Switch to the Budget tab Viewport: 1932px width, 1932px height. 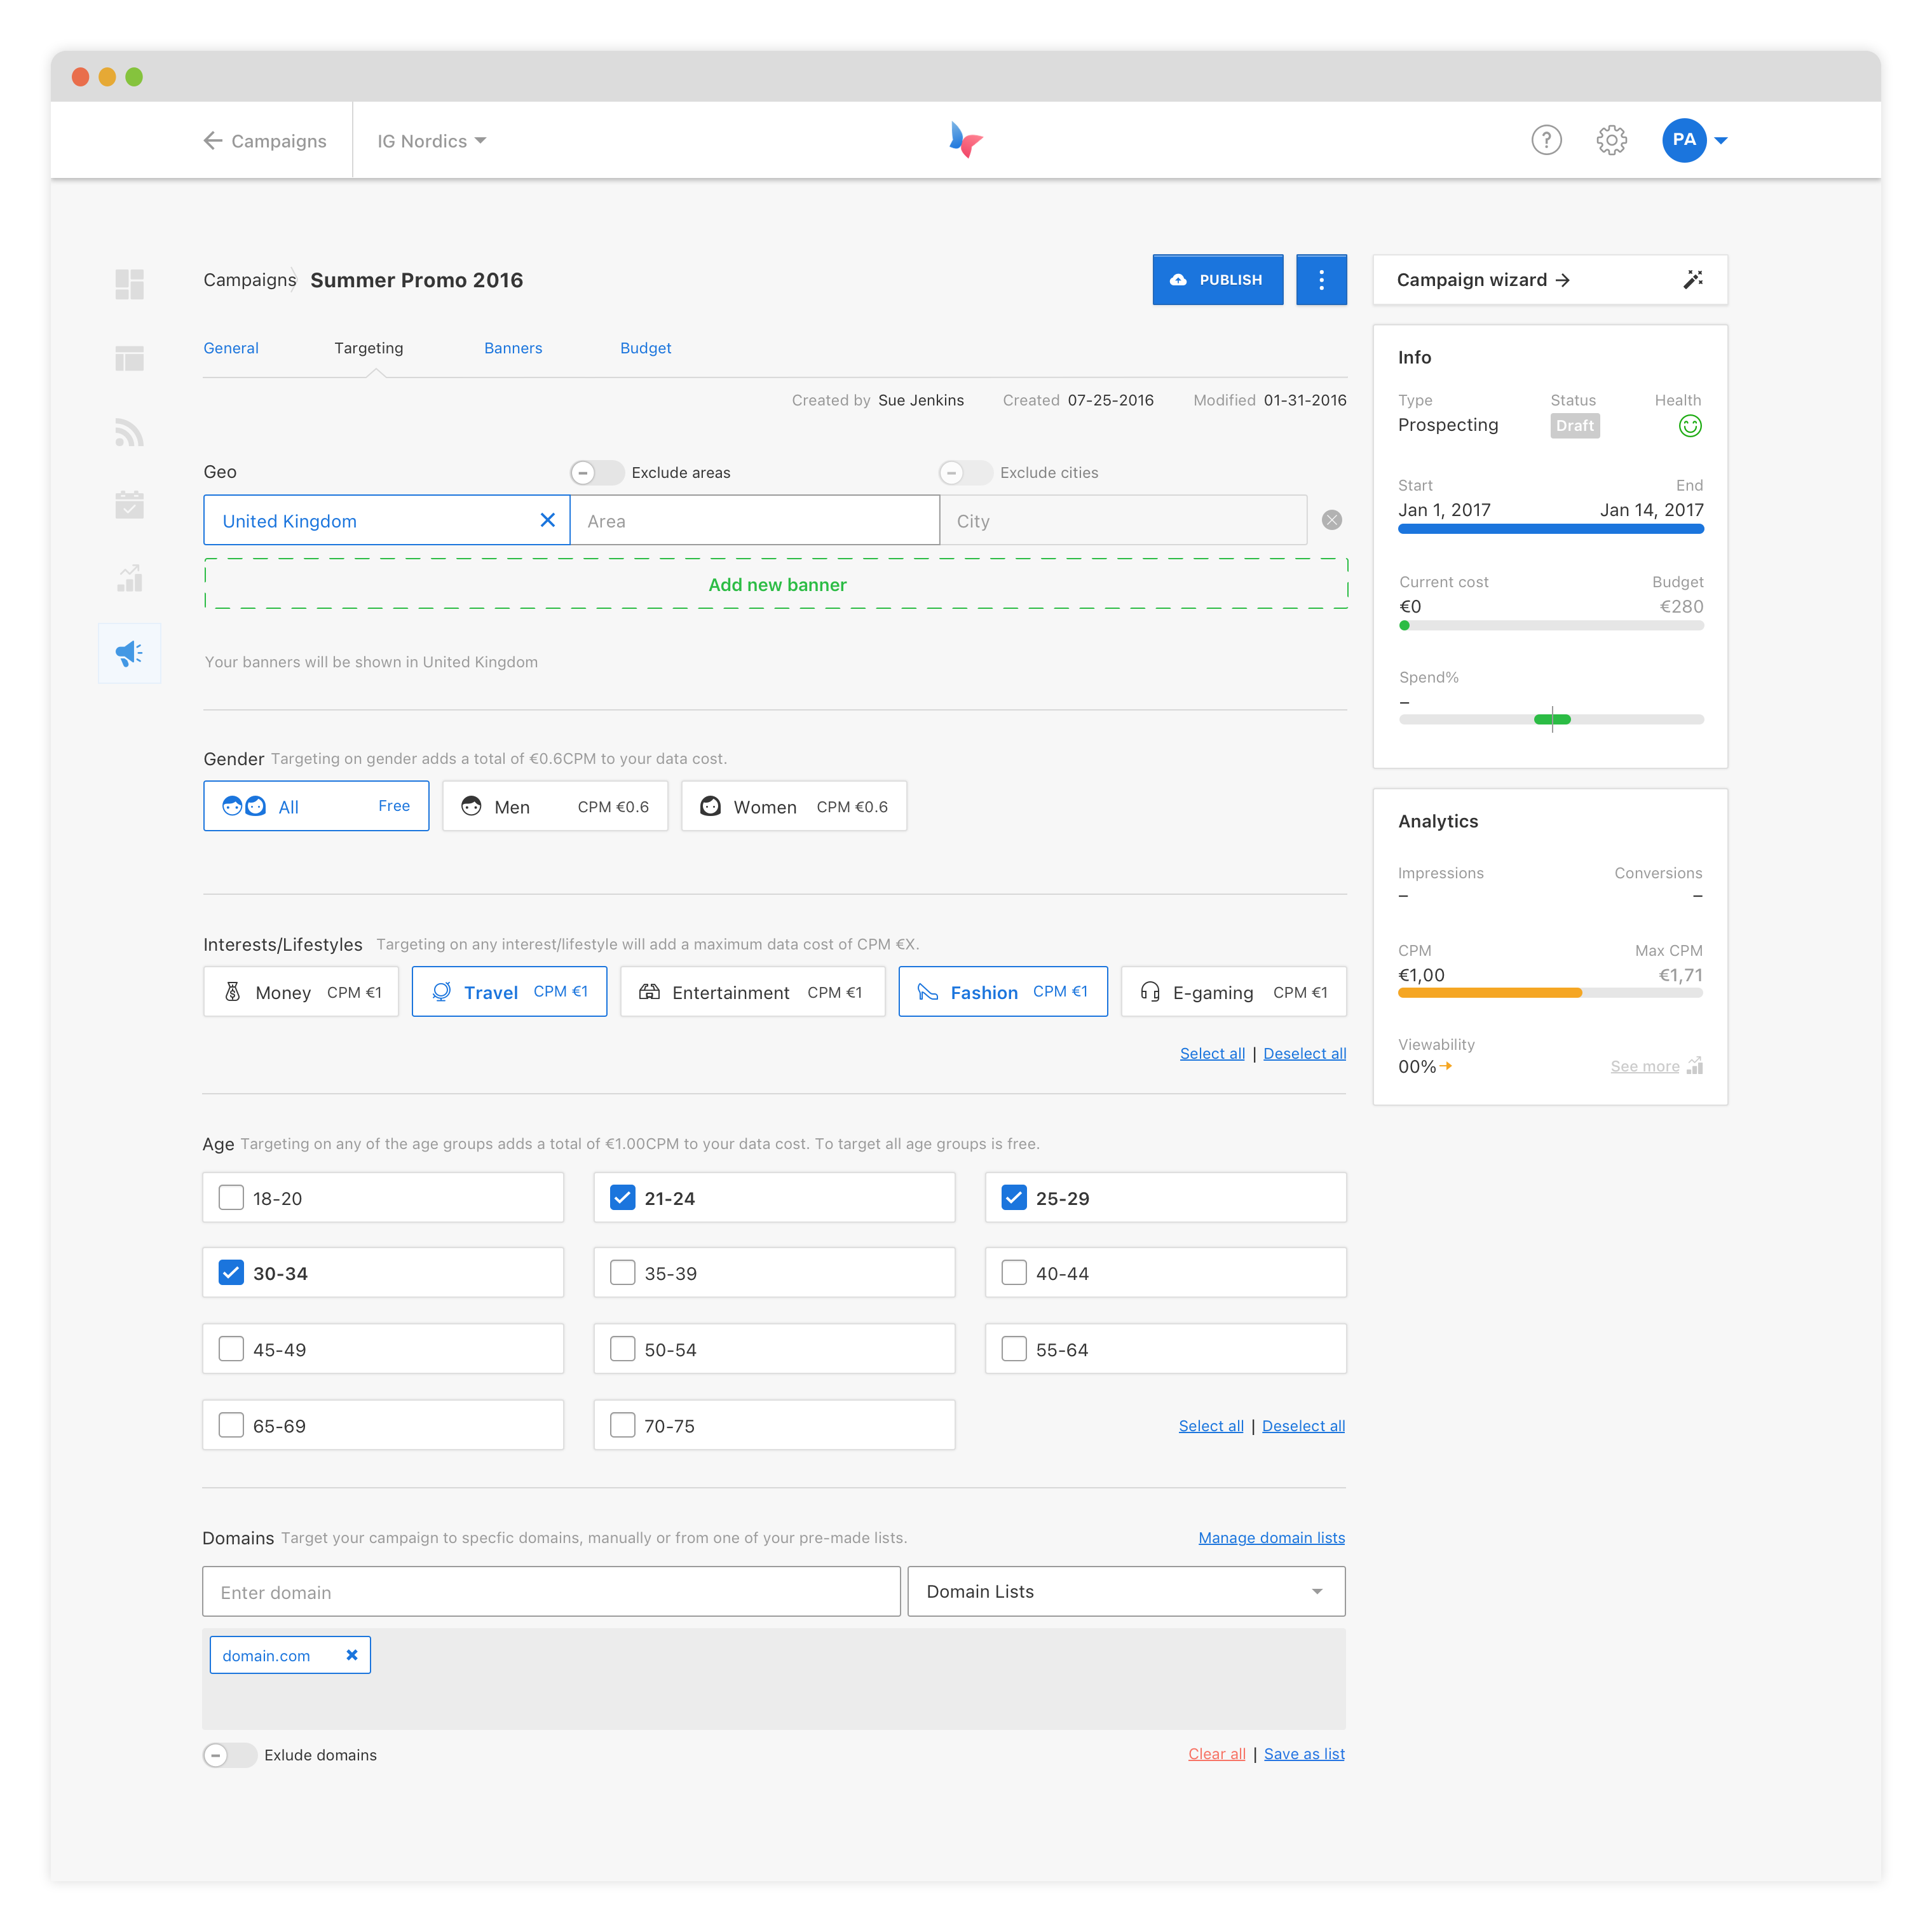tap(645, 348)
